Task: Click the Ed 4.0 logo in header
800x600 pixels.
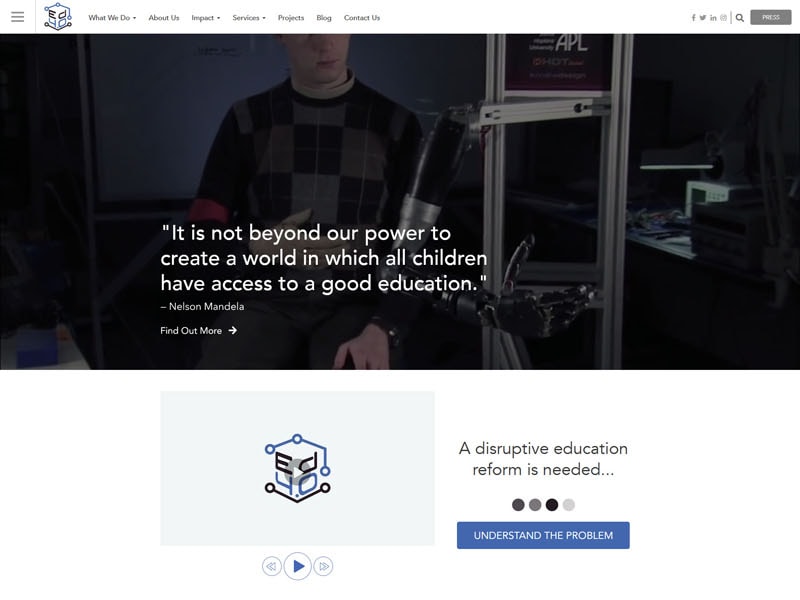Action: [x=58, y=17]
